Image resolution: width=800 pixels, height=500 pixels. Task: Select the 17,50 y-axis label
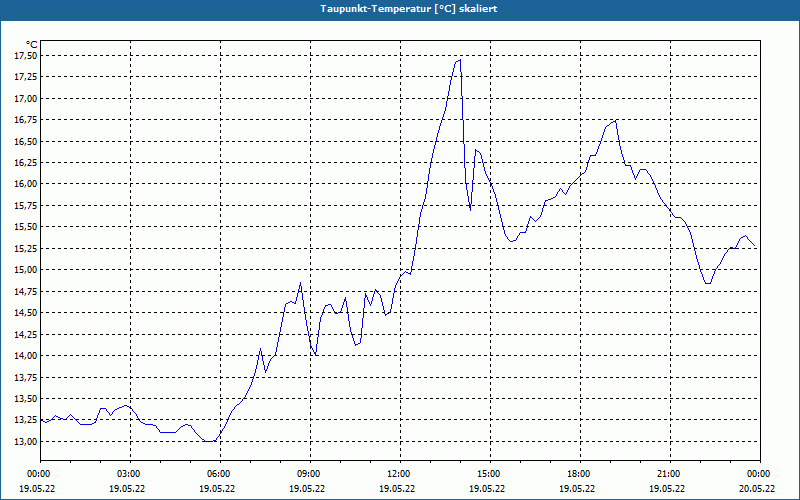click(27, 56)
